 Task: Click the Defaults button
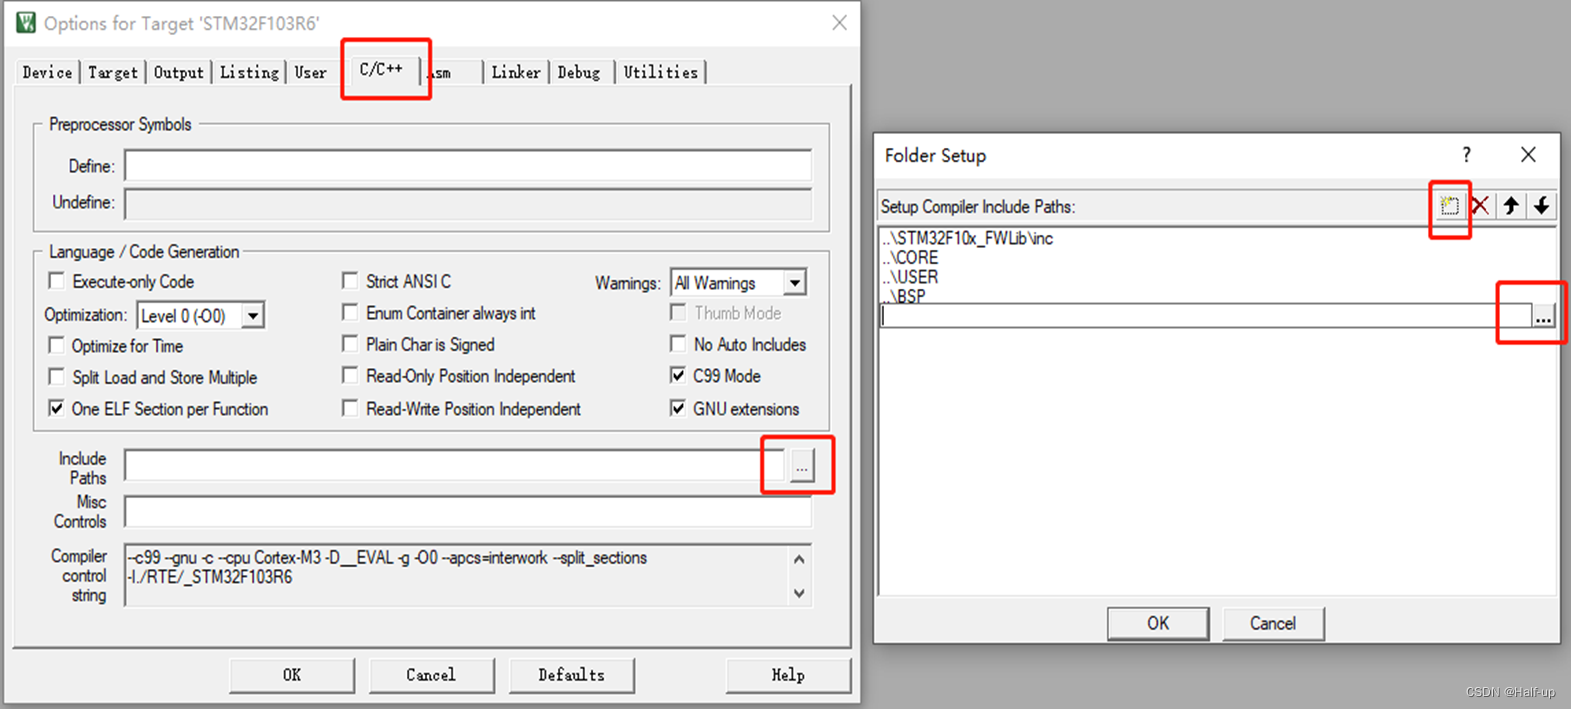pos(571,675)
